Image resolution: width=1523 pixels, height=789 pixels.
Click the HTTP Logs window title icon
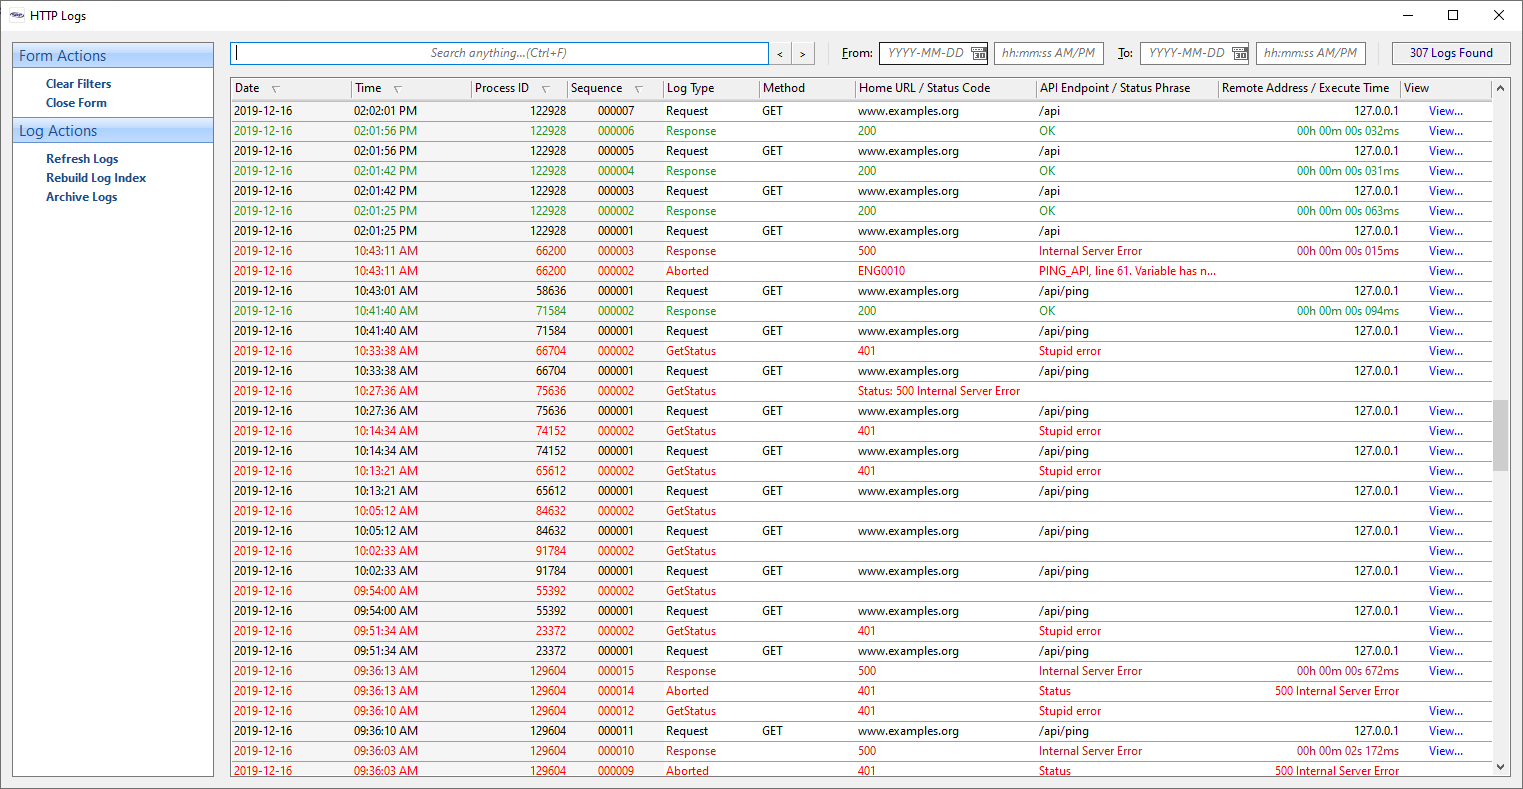coord(17,15)
